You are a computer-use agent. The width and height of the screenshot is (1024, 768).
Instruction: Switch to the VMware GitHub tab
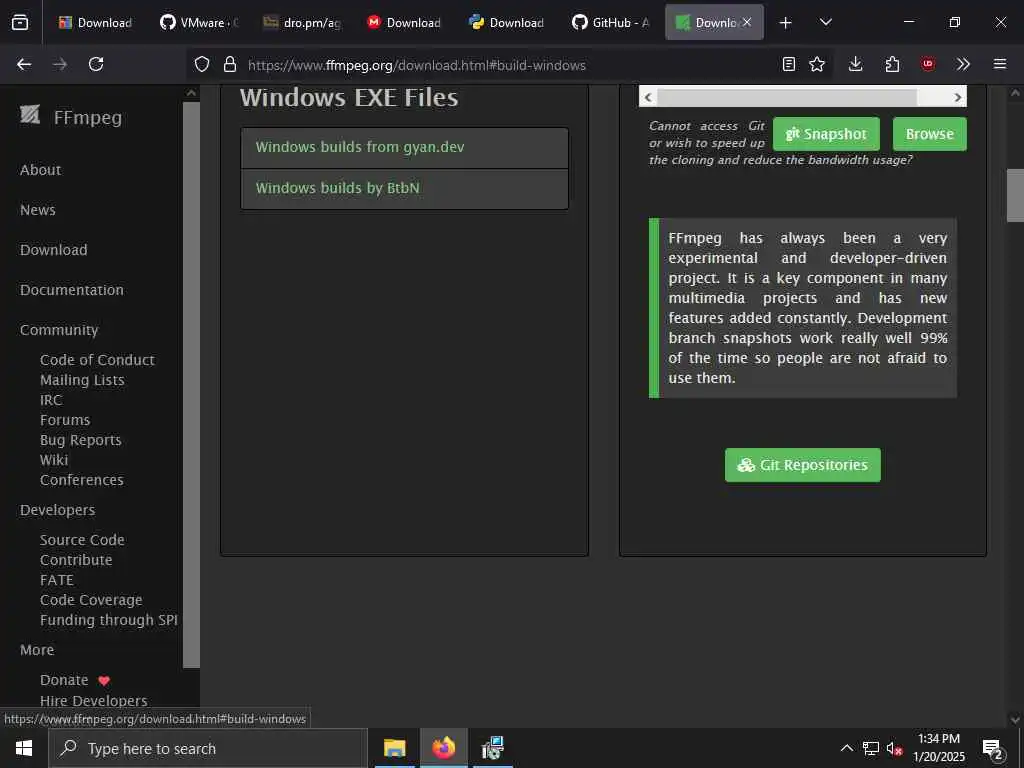199,22
